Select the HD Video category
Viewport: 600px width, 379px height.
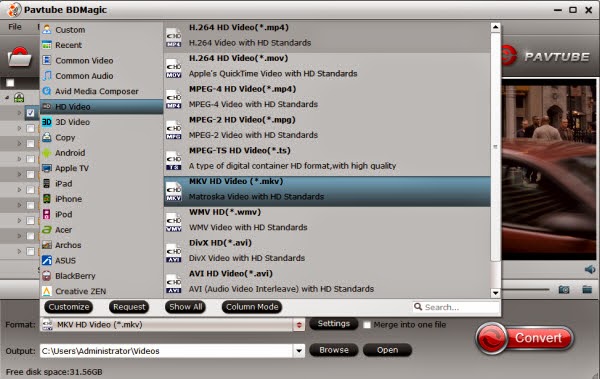tap(101, 106)
